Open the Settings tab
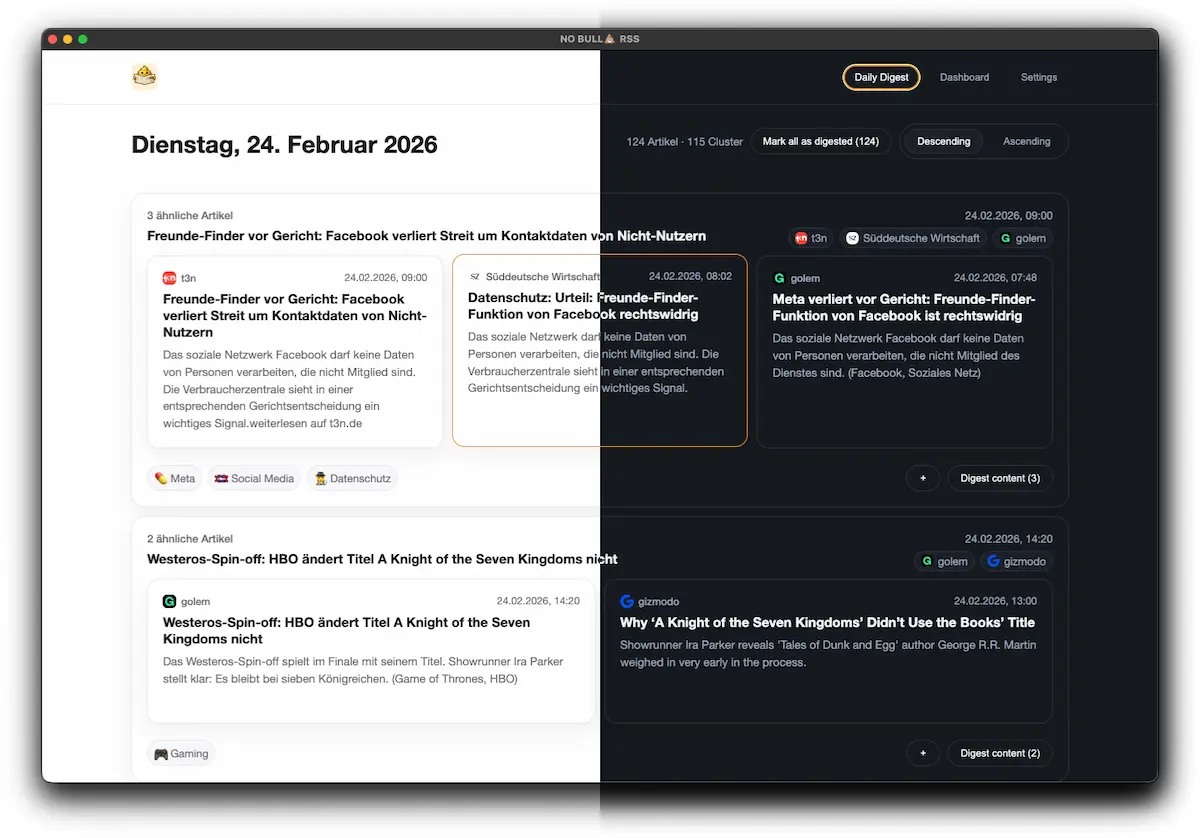 tap(1038, 77)
